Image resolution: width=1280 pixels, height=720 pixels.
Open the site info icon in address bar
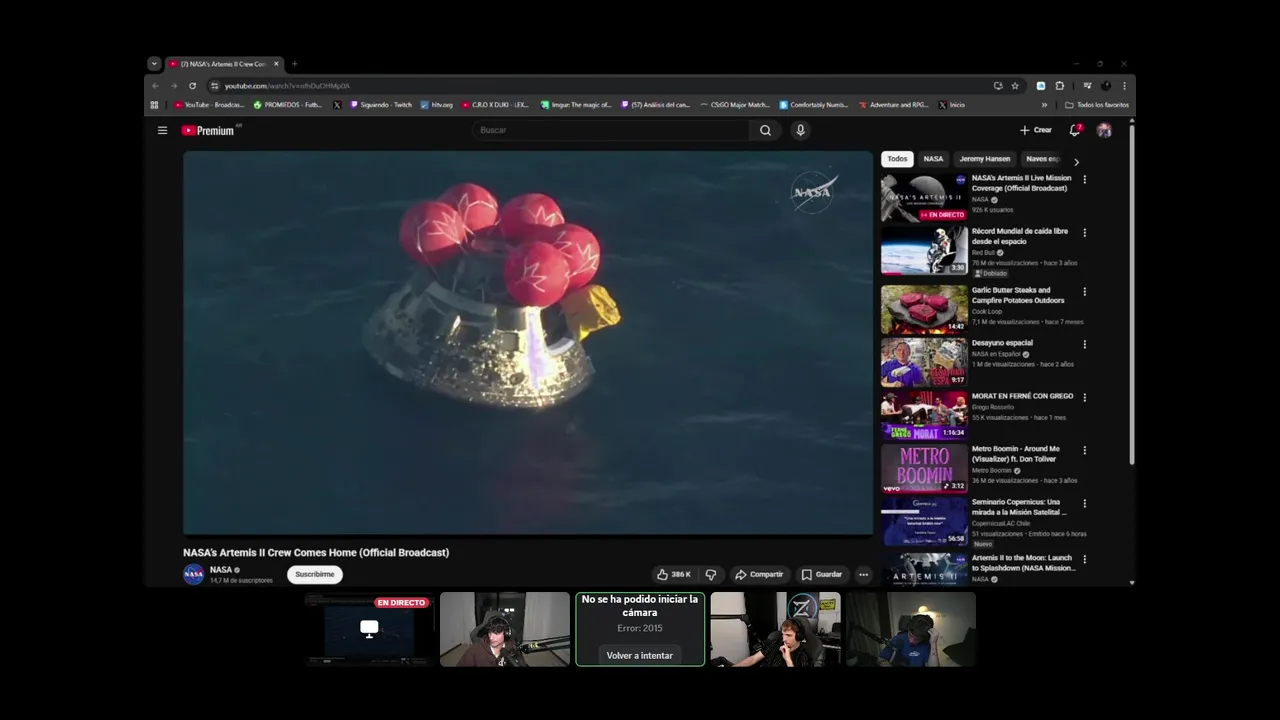[214, 86]
